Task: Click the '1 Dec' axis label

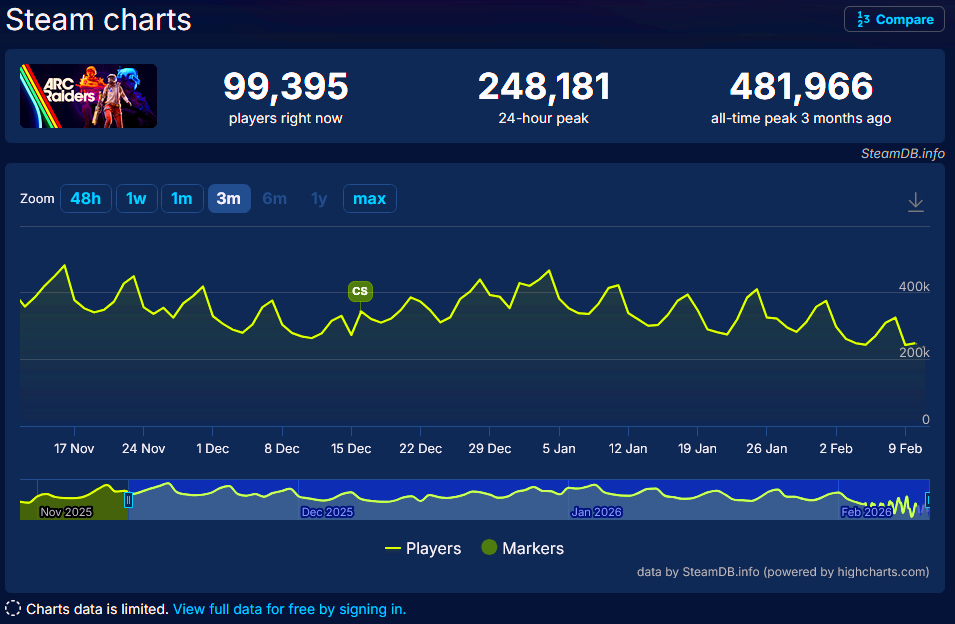Action: coord(213,449)
